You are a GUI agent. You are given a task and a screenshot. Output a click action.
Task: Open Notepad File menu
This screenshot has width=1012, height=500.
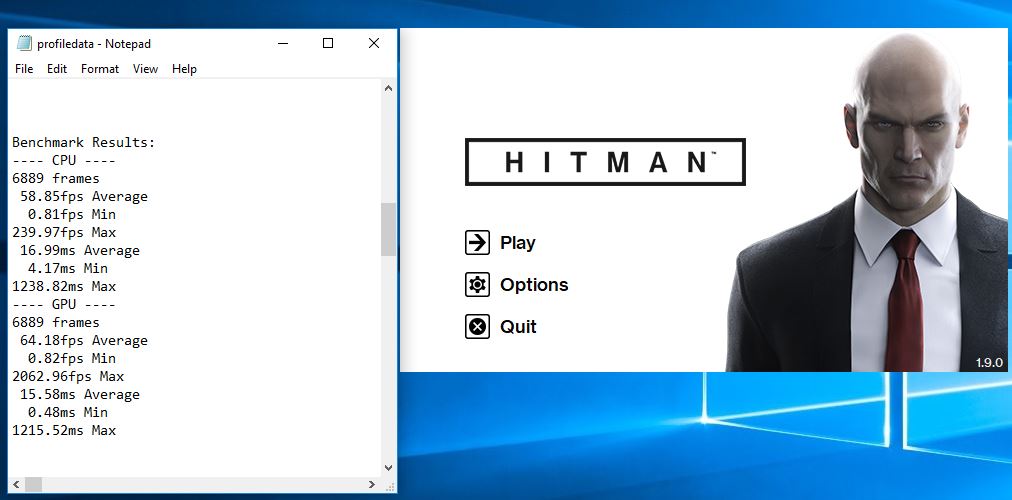click(24, 69)
